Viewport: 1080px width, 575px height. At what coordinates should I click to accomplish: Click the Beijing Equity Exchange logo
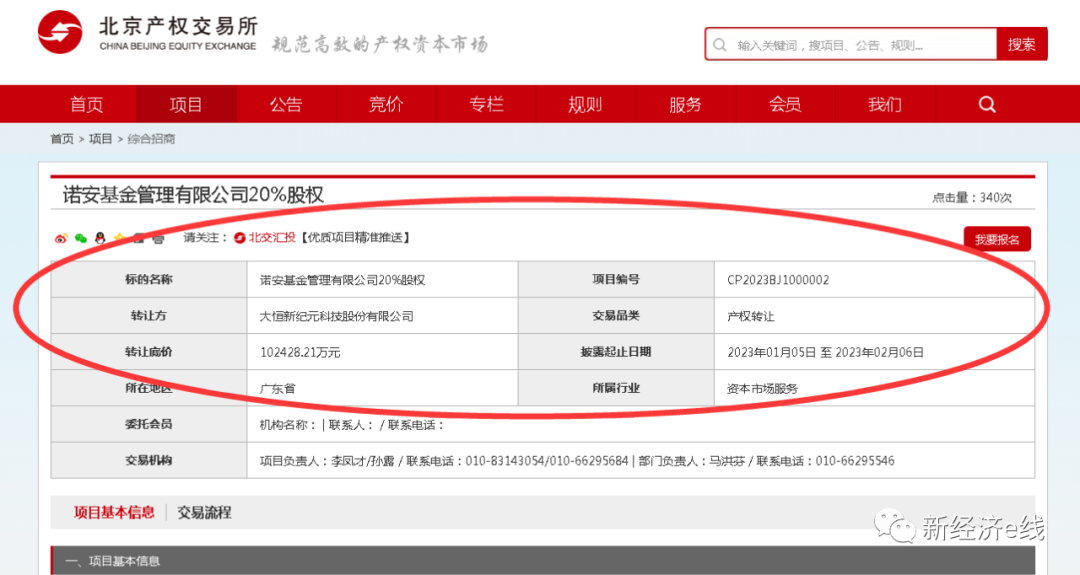(x=60, y=33)
